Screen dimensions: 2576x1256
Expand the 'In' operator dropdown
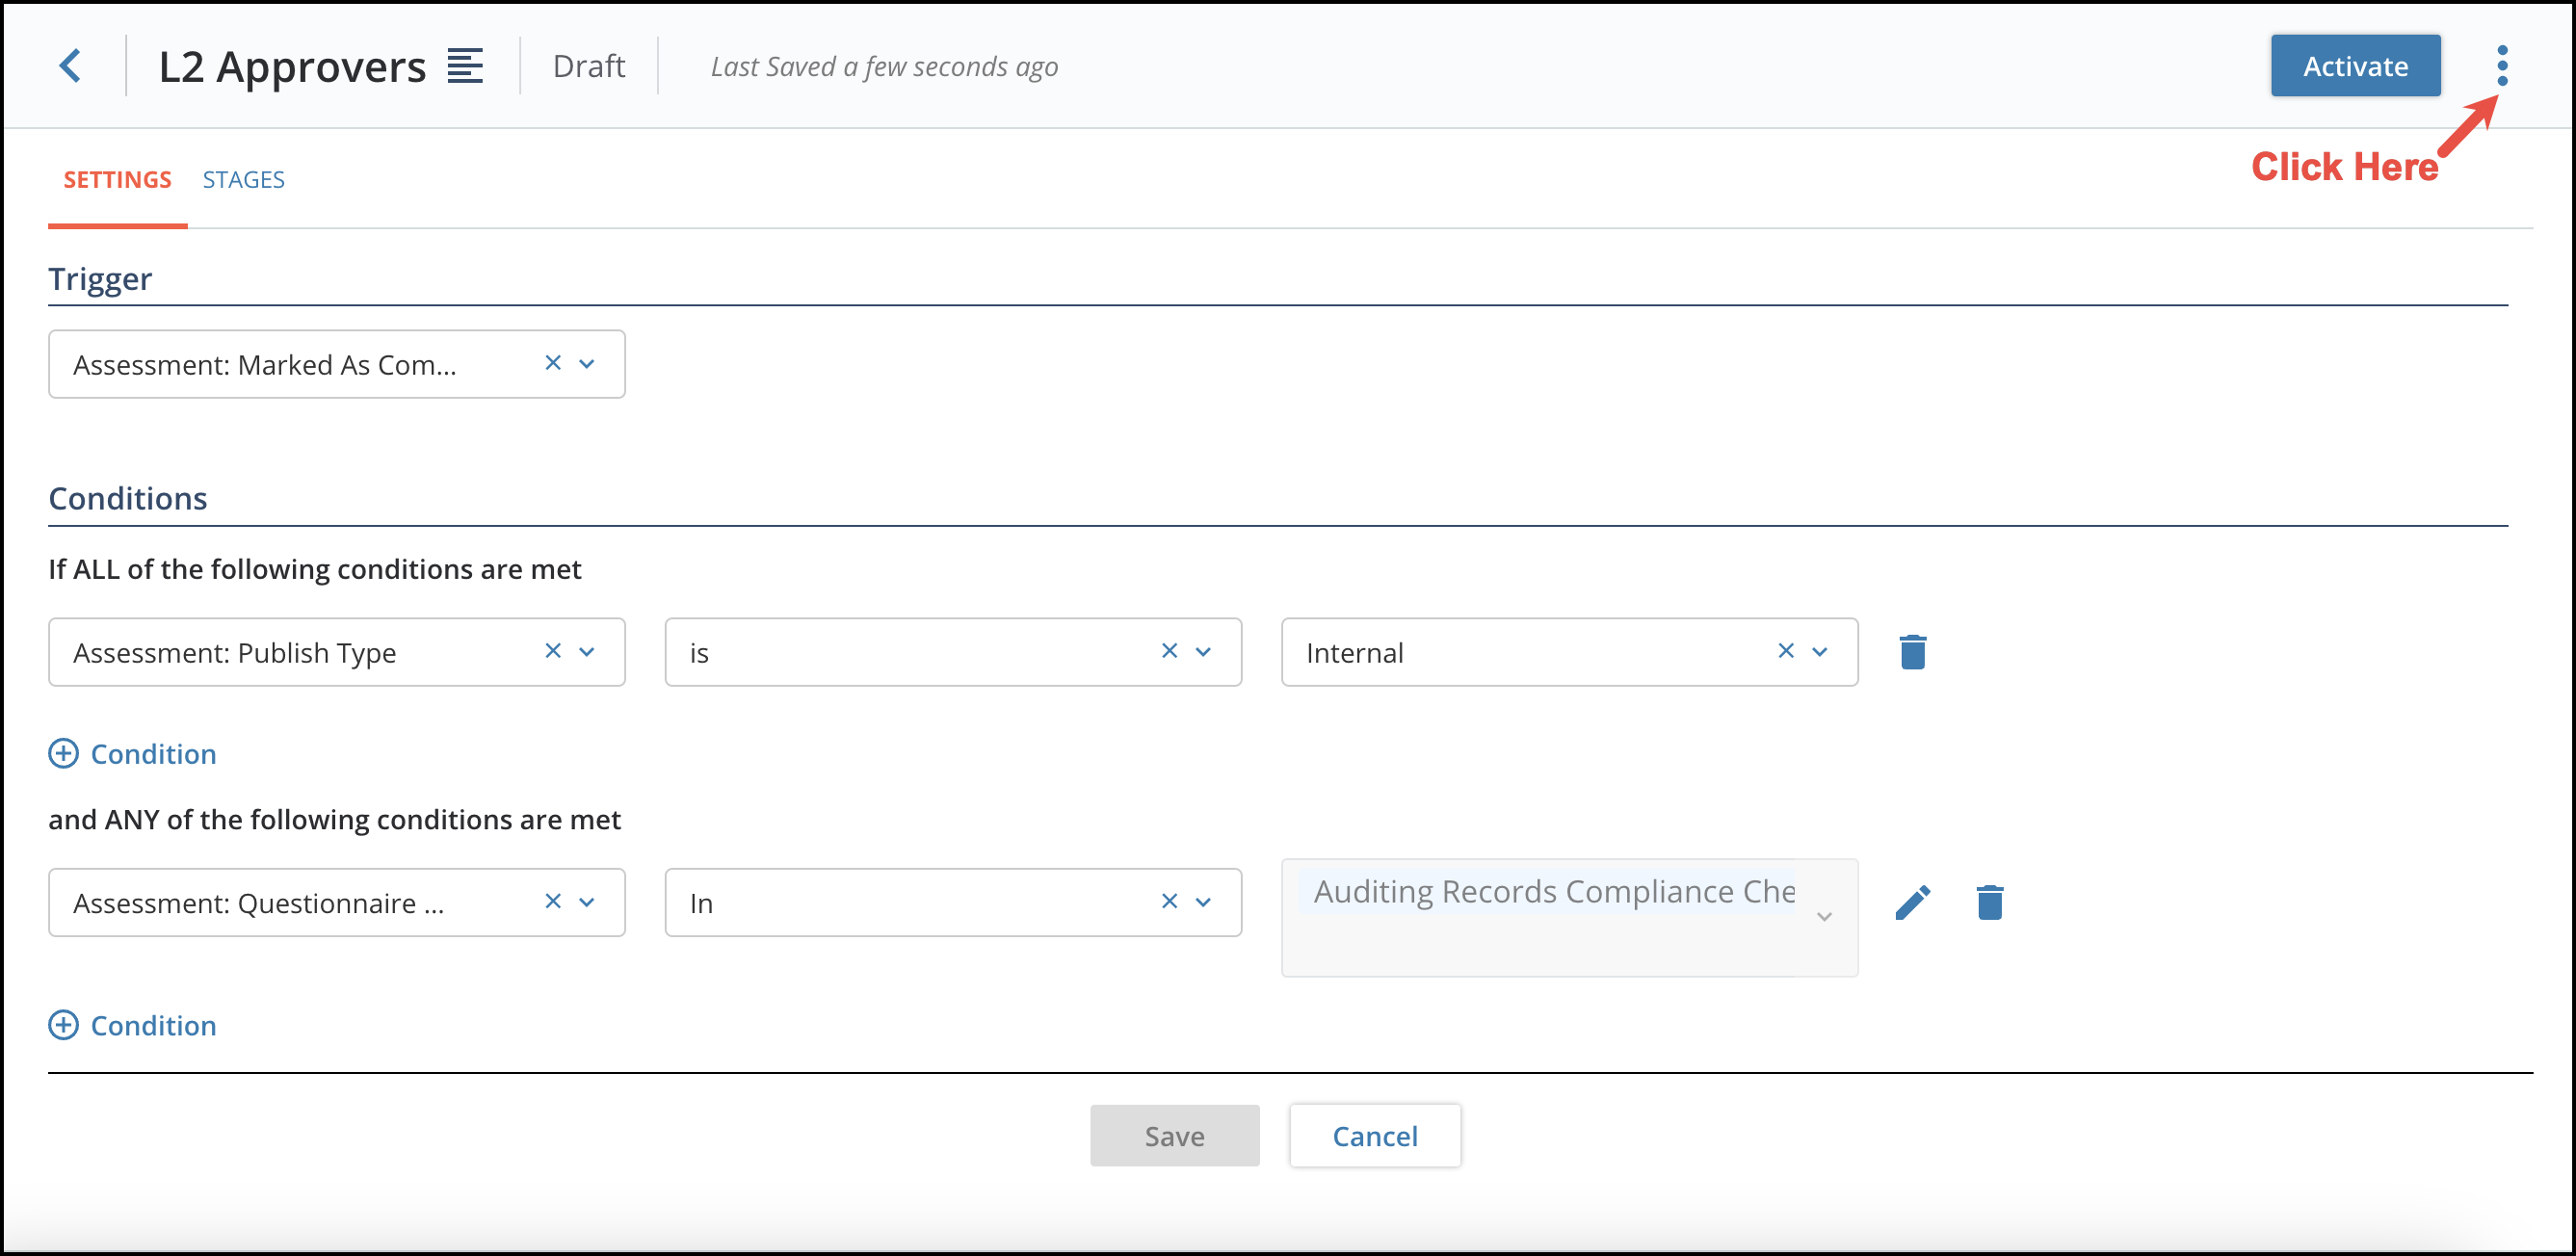point(1204,902)
